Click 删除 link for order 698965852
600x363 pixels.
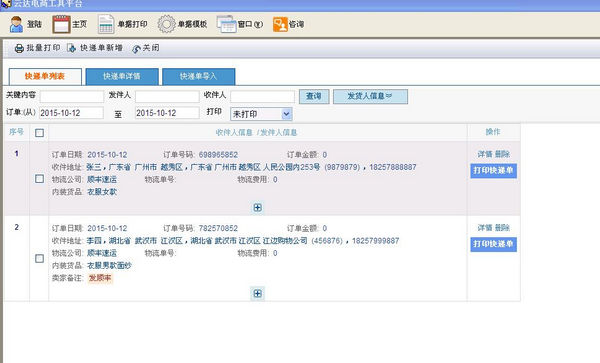click(x=502, y=154)
